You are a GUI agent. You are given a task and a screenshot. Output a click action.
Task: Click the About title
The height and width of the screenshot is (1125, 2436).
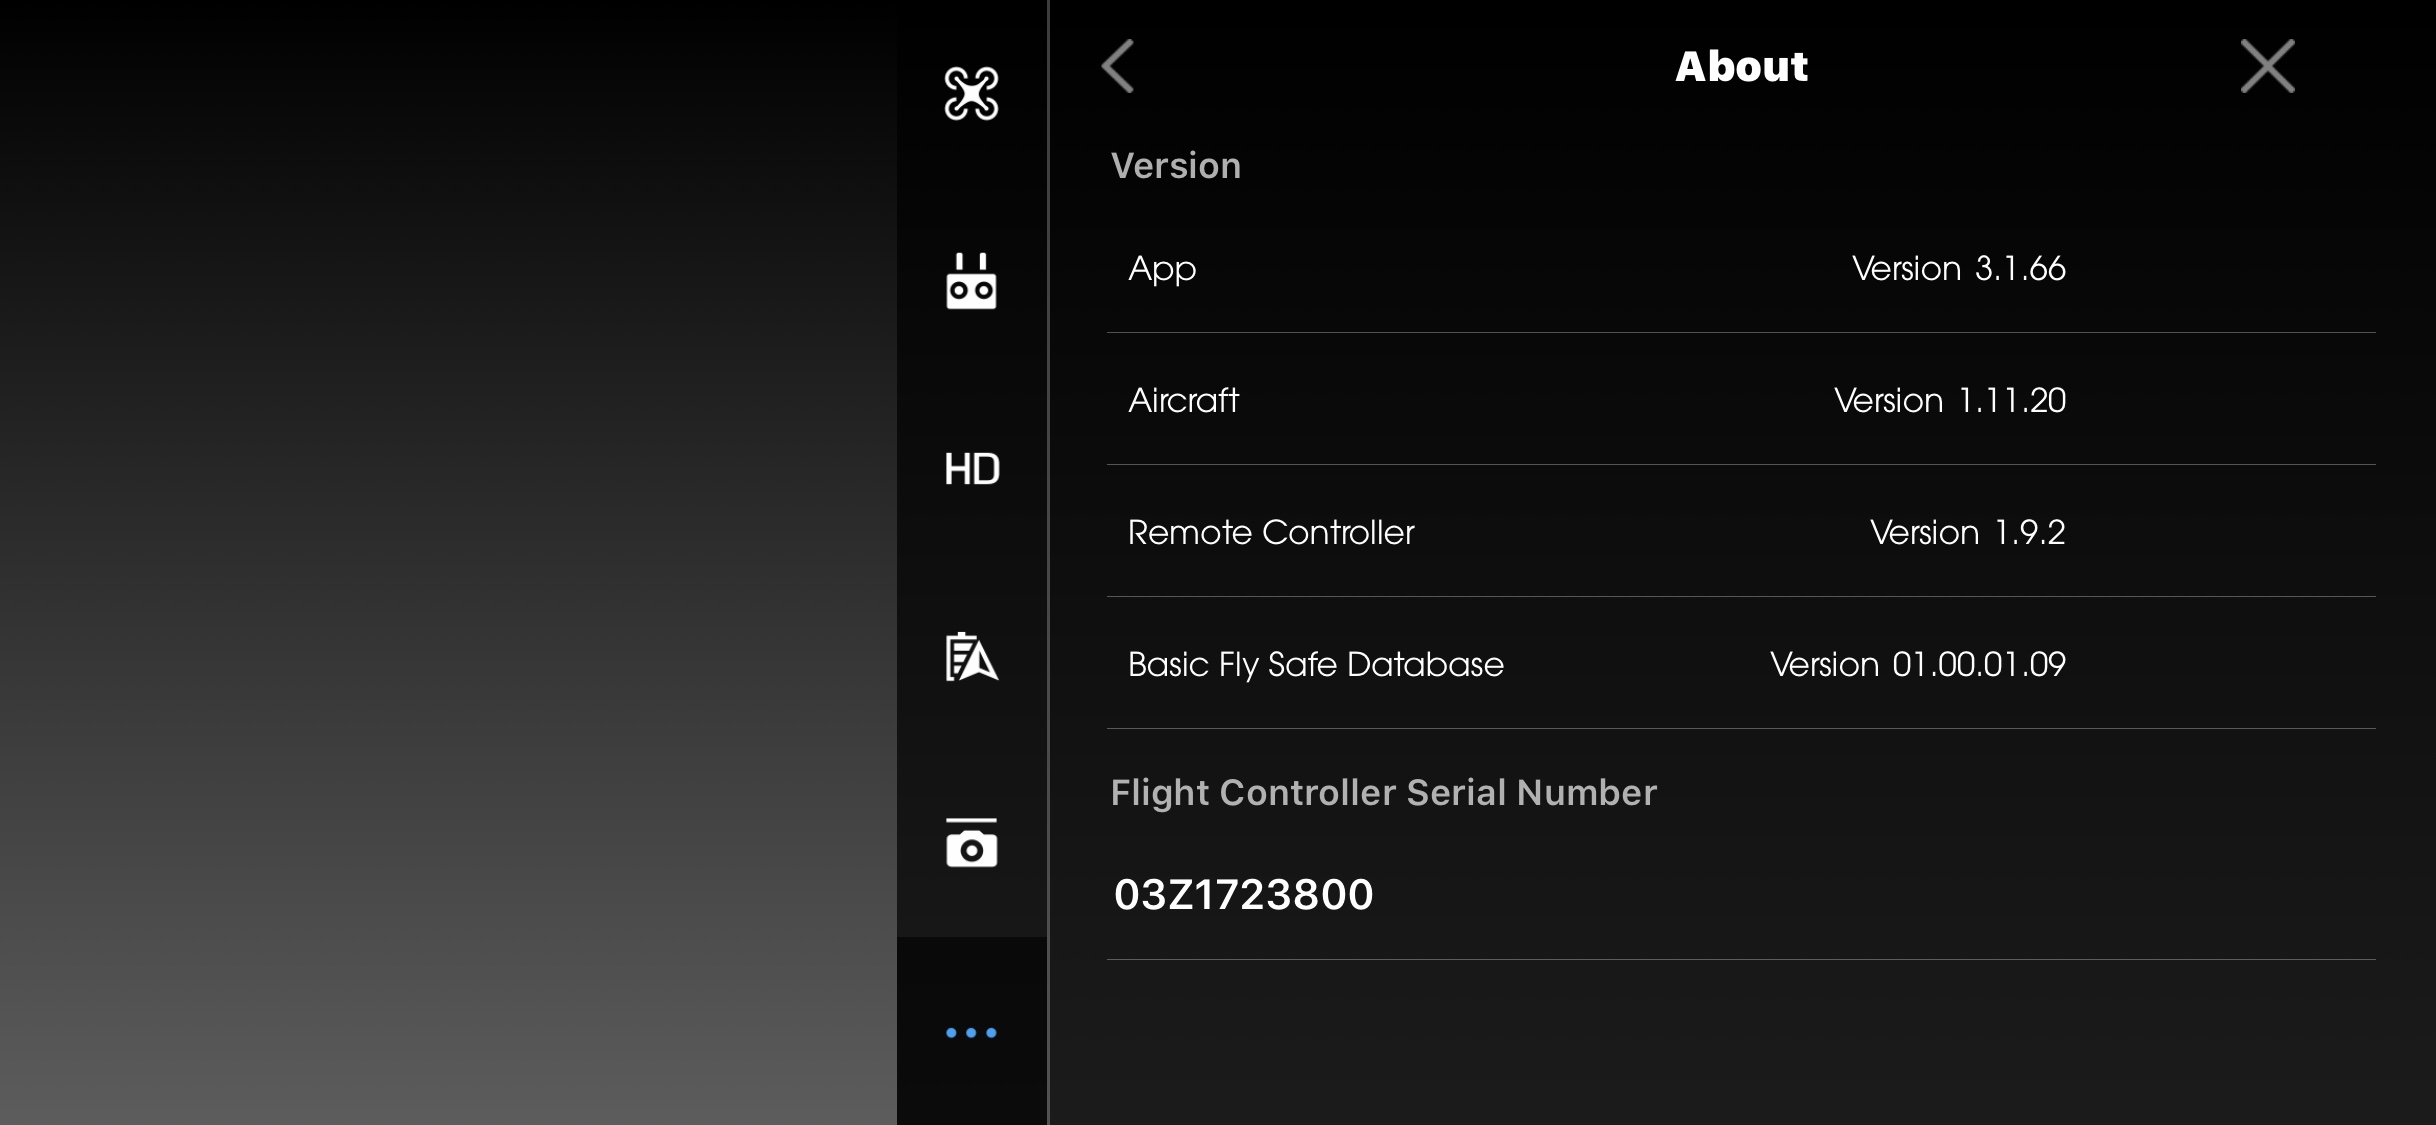(x=1741, y=66)
